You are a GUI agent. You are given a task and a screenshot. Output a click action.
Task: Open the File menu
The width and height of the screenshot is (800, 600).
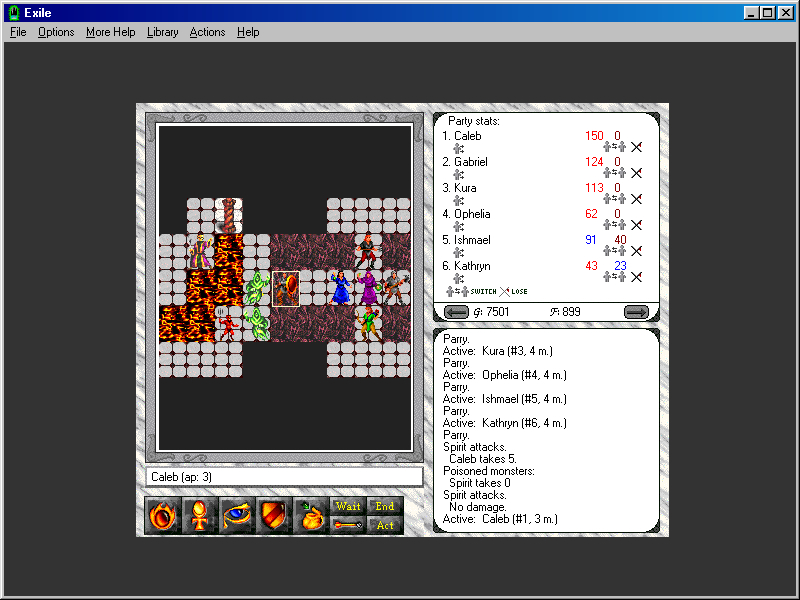pyautogui.click(x=18, y=32)
